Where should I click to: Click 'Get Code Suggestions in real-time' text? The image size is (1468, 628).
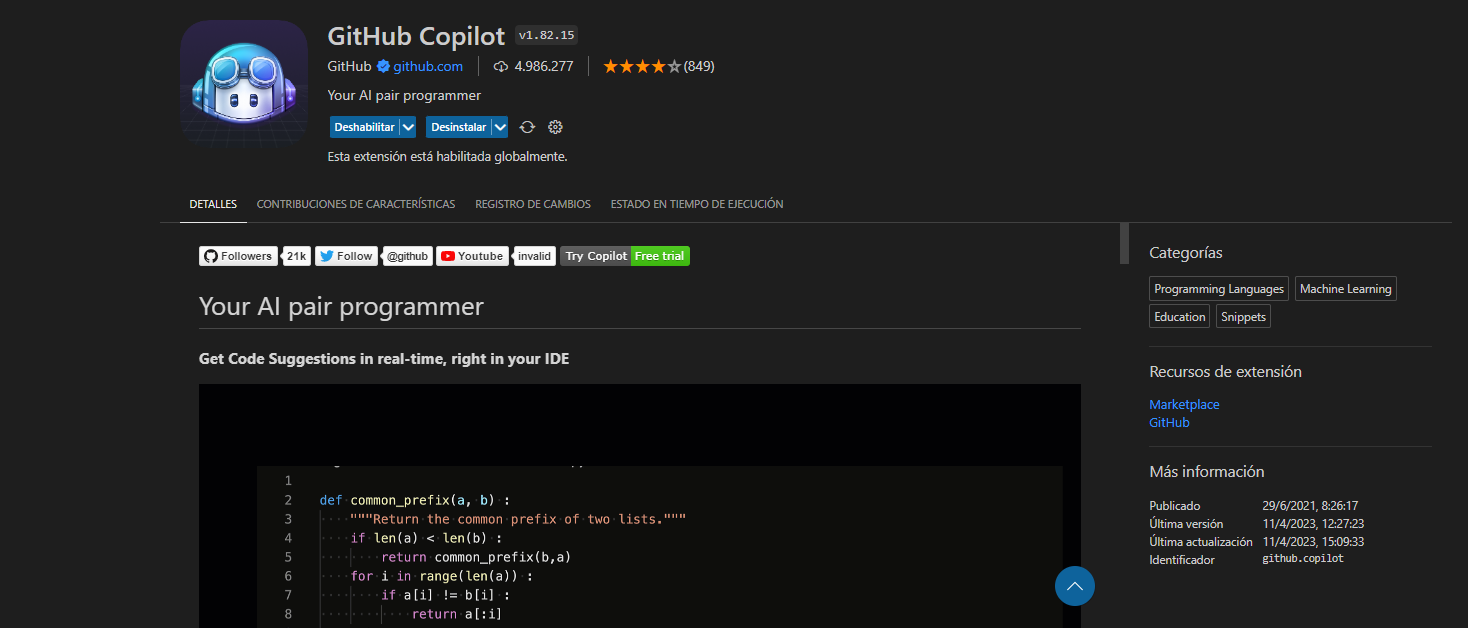click(384, 359)
